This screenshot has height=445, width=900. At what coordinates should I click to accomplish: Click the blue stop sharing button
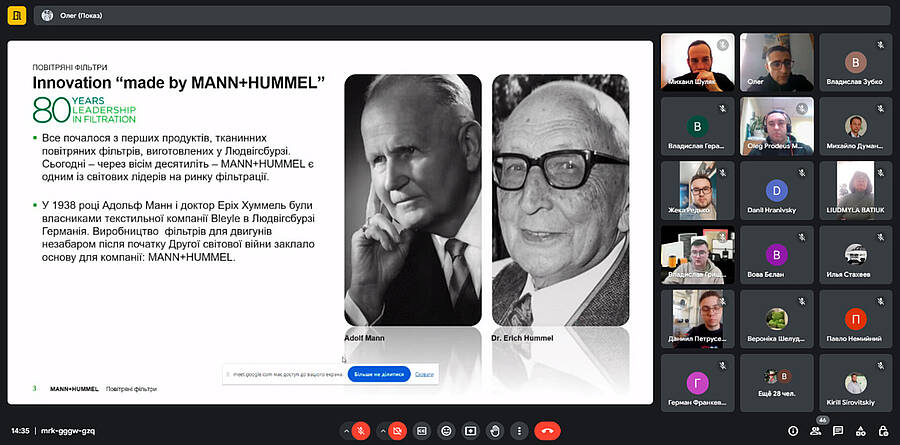click(379, 374)
